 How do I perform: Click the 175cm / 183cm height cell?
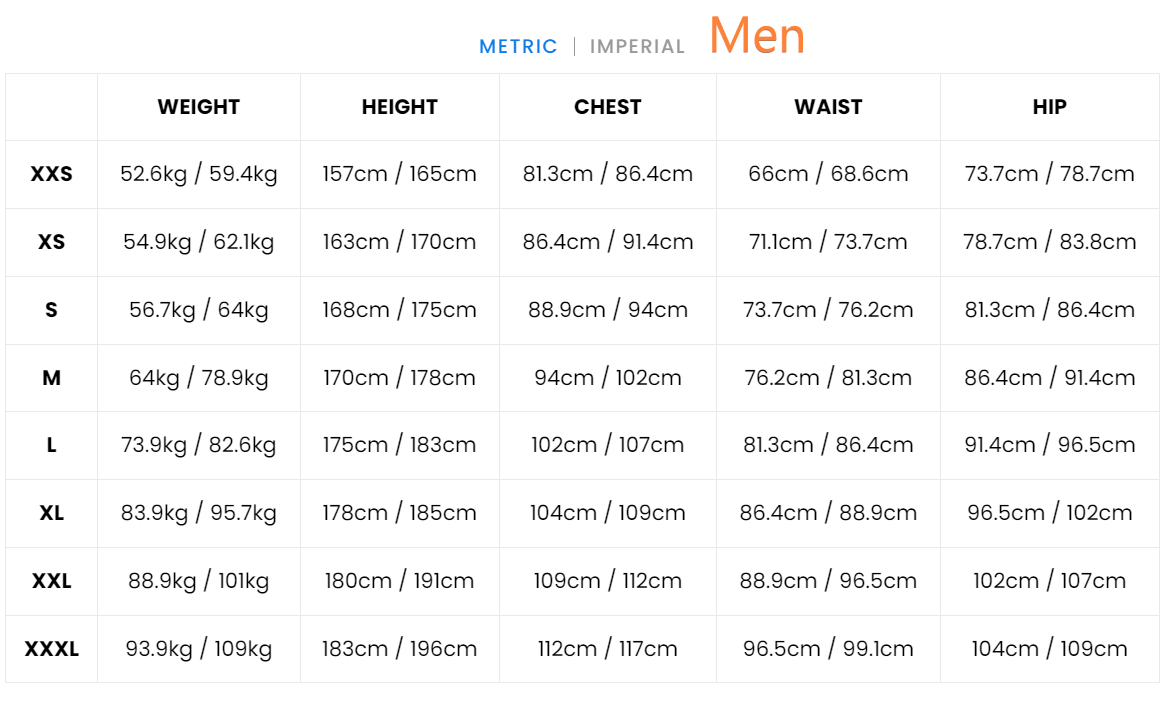(x=400, y=445)
